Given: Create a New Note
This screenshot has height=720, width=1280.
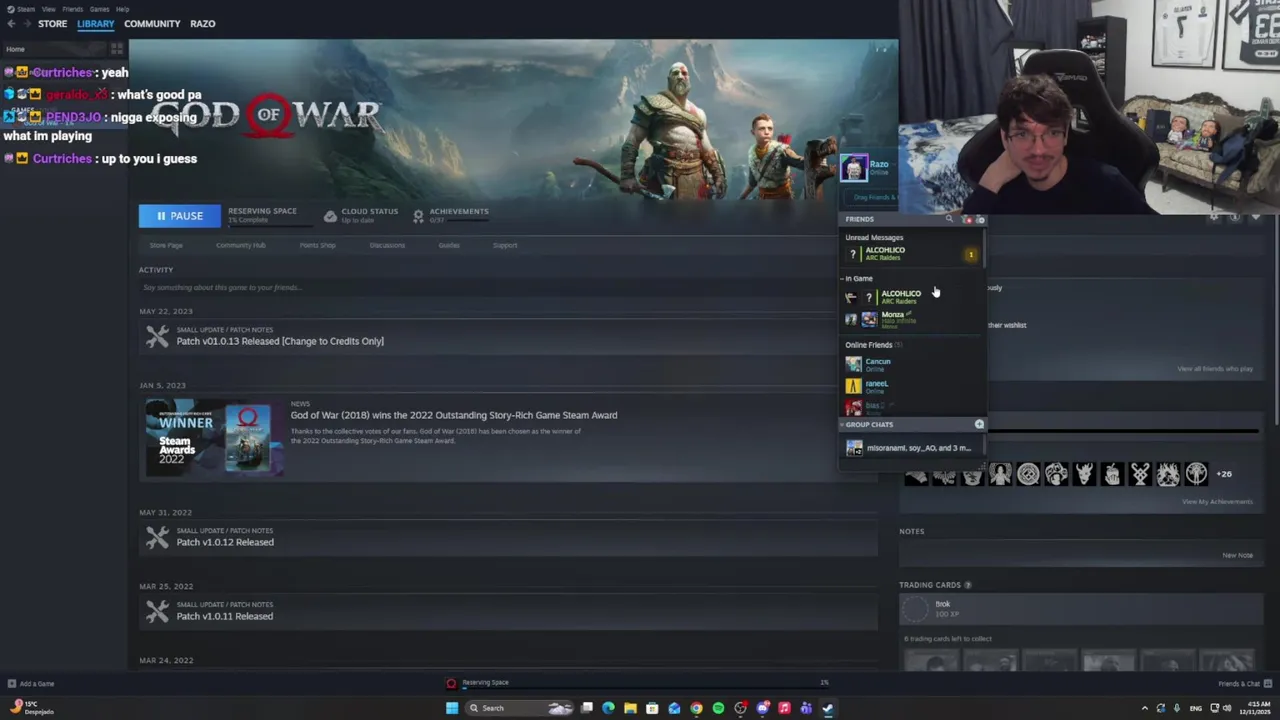Looking at the screenshot, I should pyautogui.click(x=1237, y=555).
